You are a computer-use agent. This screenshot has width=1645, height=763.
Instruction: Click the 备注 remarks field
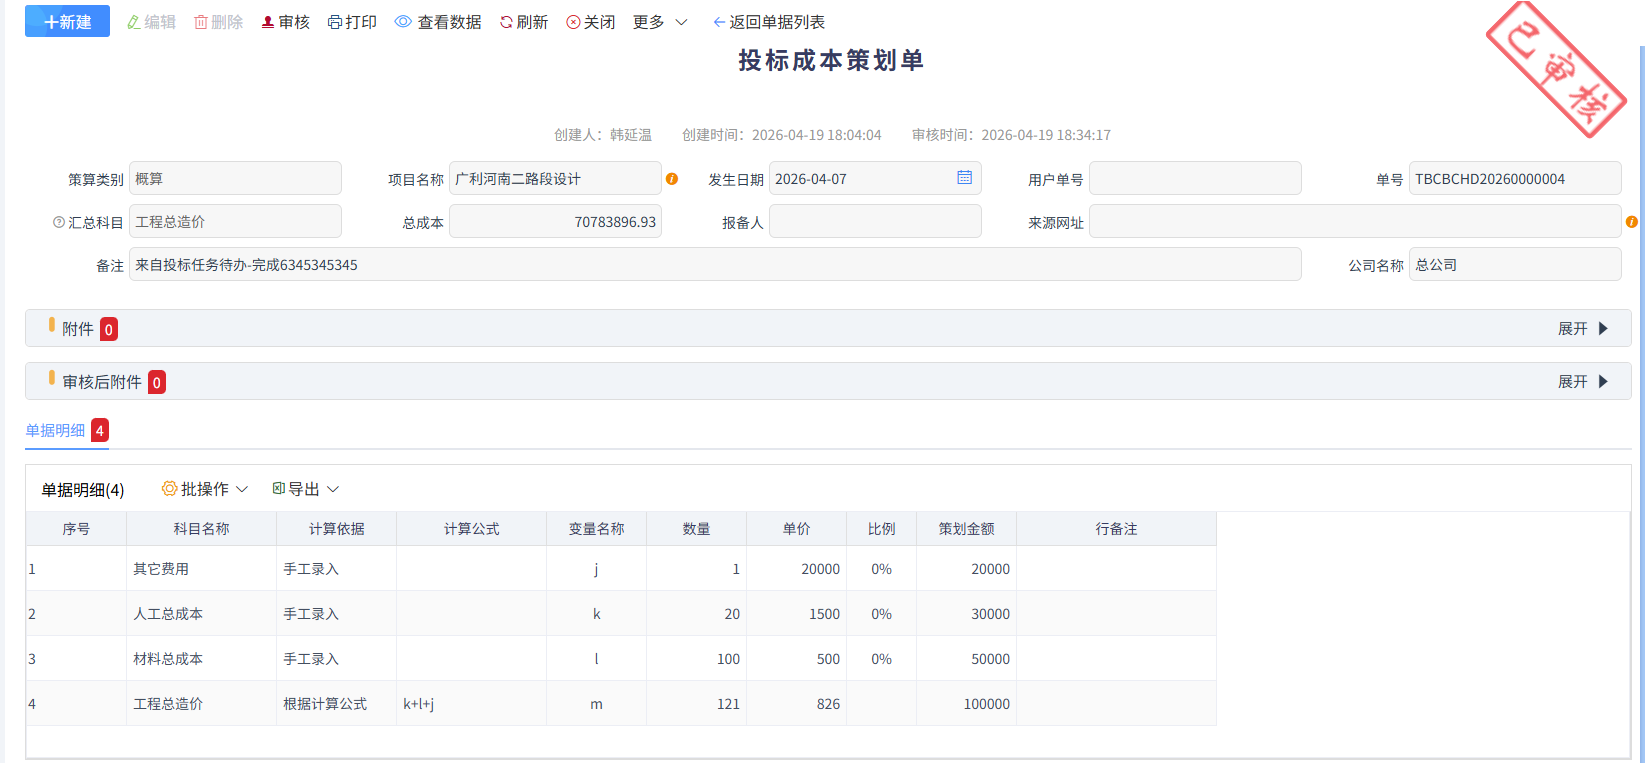point(715,264)
